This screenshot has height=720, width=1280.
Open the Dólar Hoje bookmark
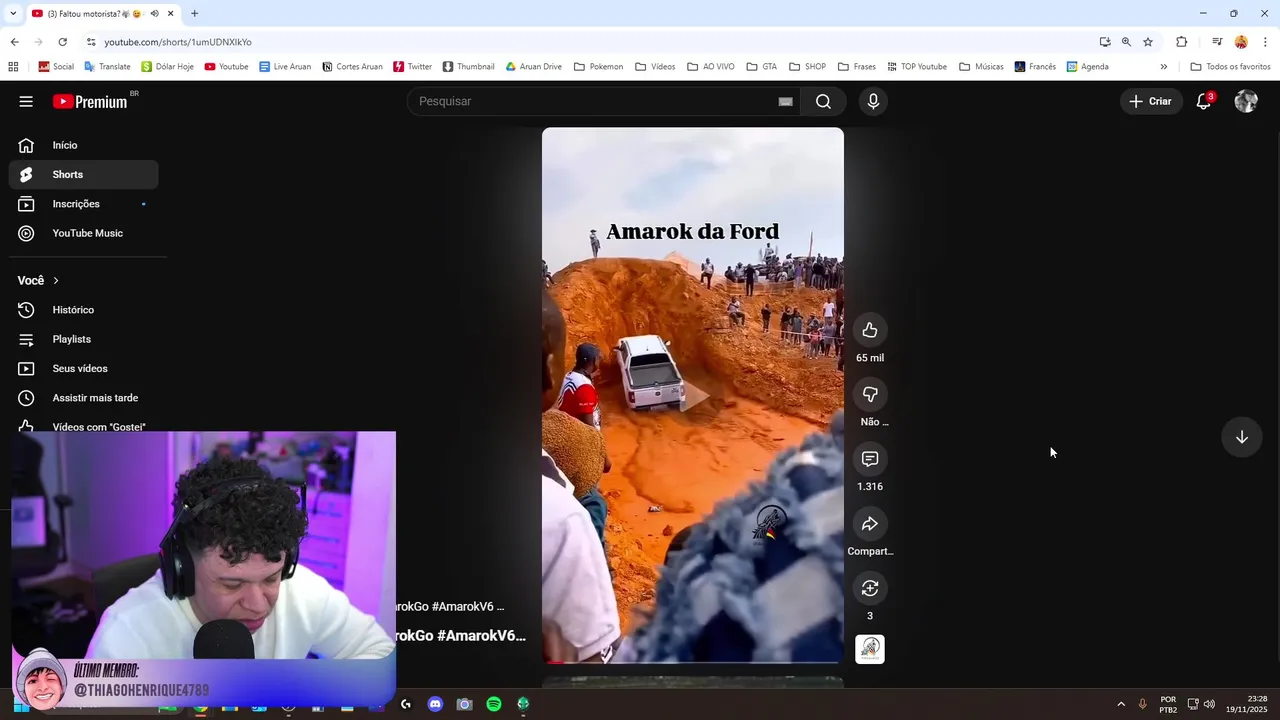pyautogui.click(x=167, y=67)
